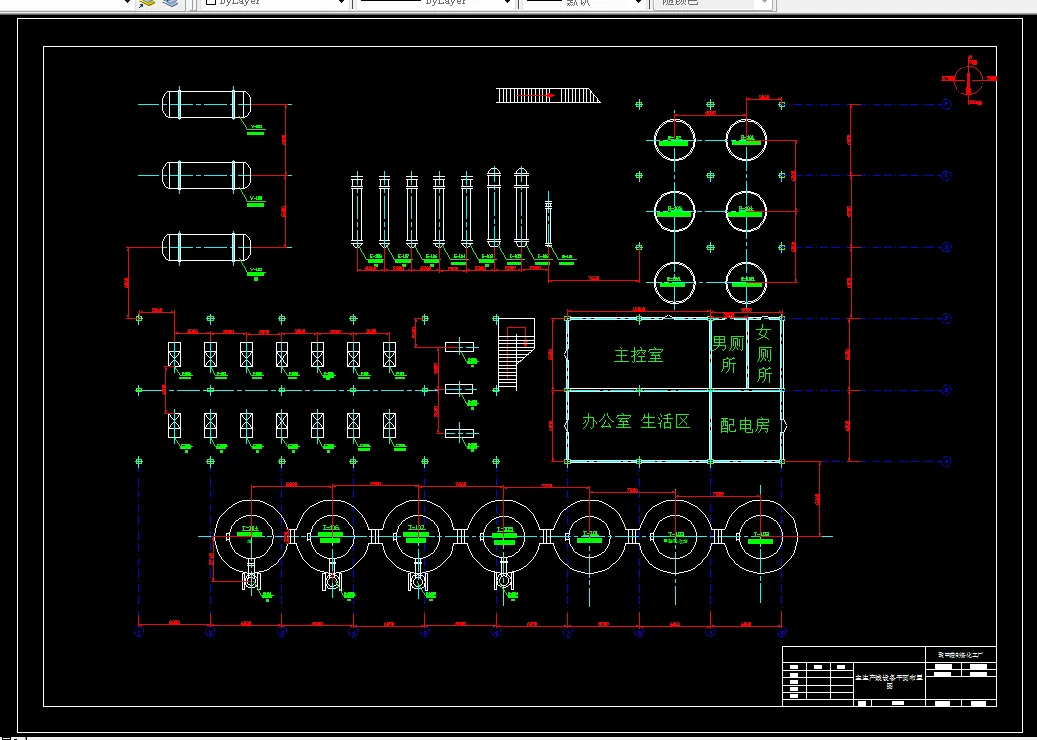Click the stacked layers icon in the toolbar

(171, 3)
